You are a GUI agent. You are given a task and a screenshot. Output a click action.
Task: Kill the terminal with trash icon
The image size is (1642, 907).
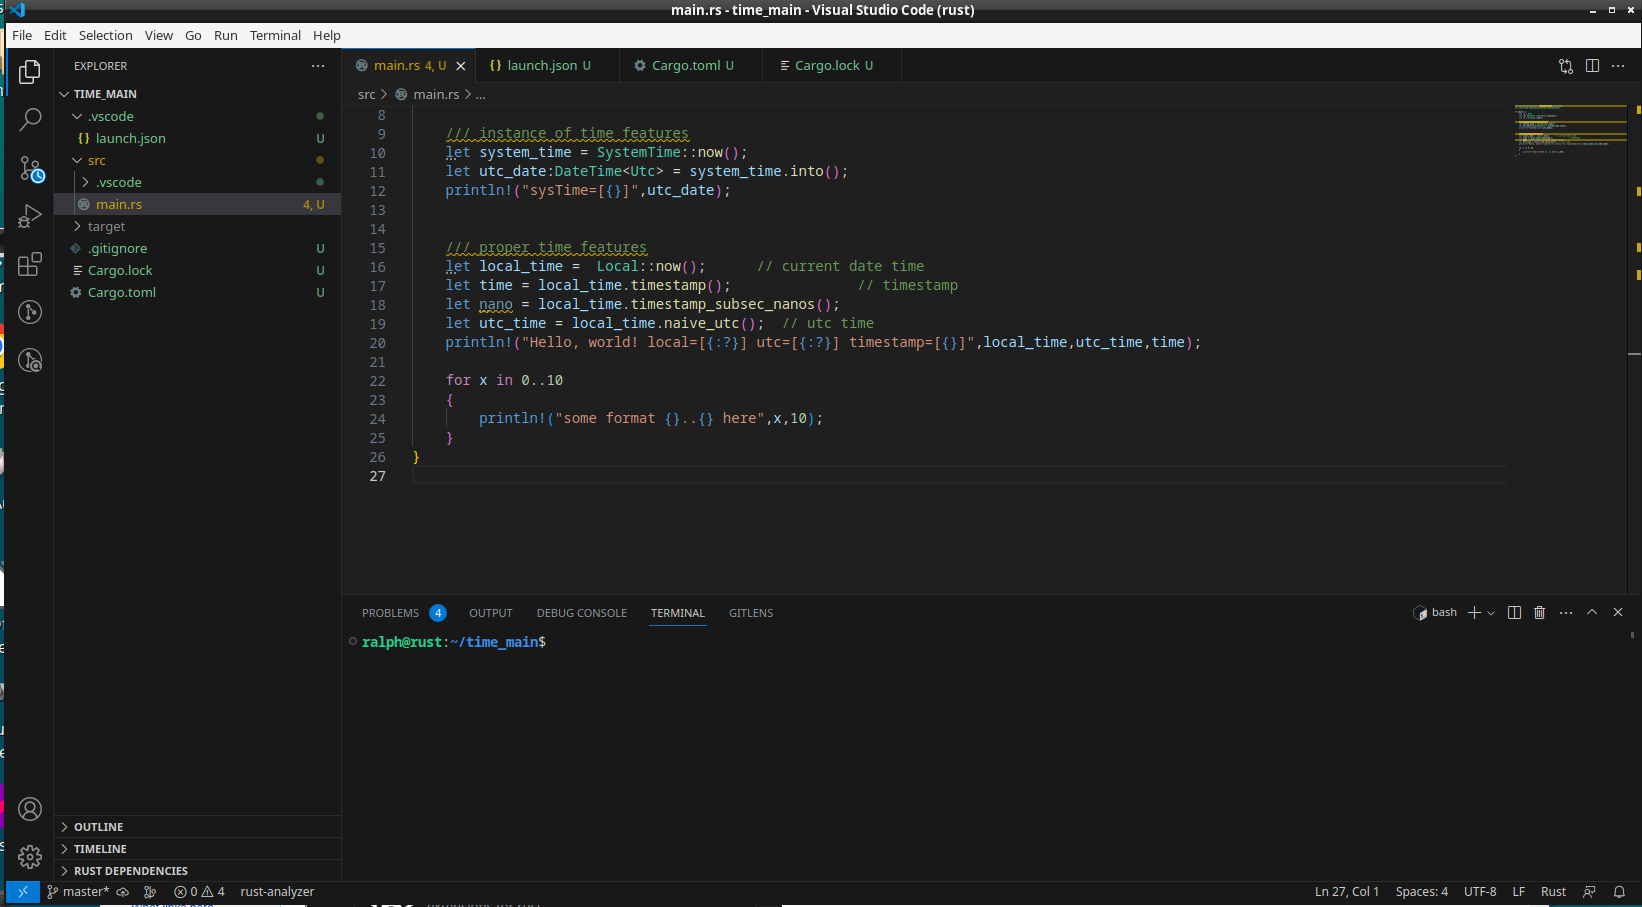click(1539, 613)
